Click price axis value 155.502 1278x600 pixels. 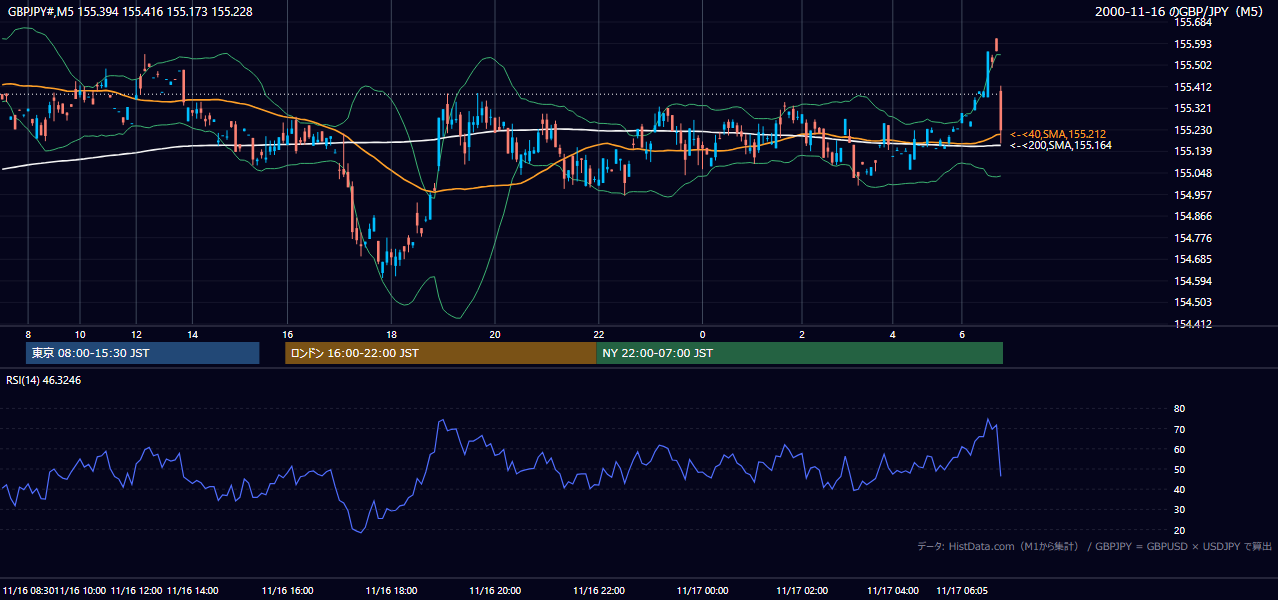click(1192, 65)
